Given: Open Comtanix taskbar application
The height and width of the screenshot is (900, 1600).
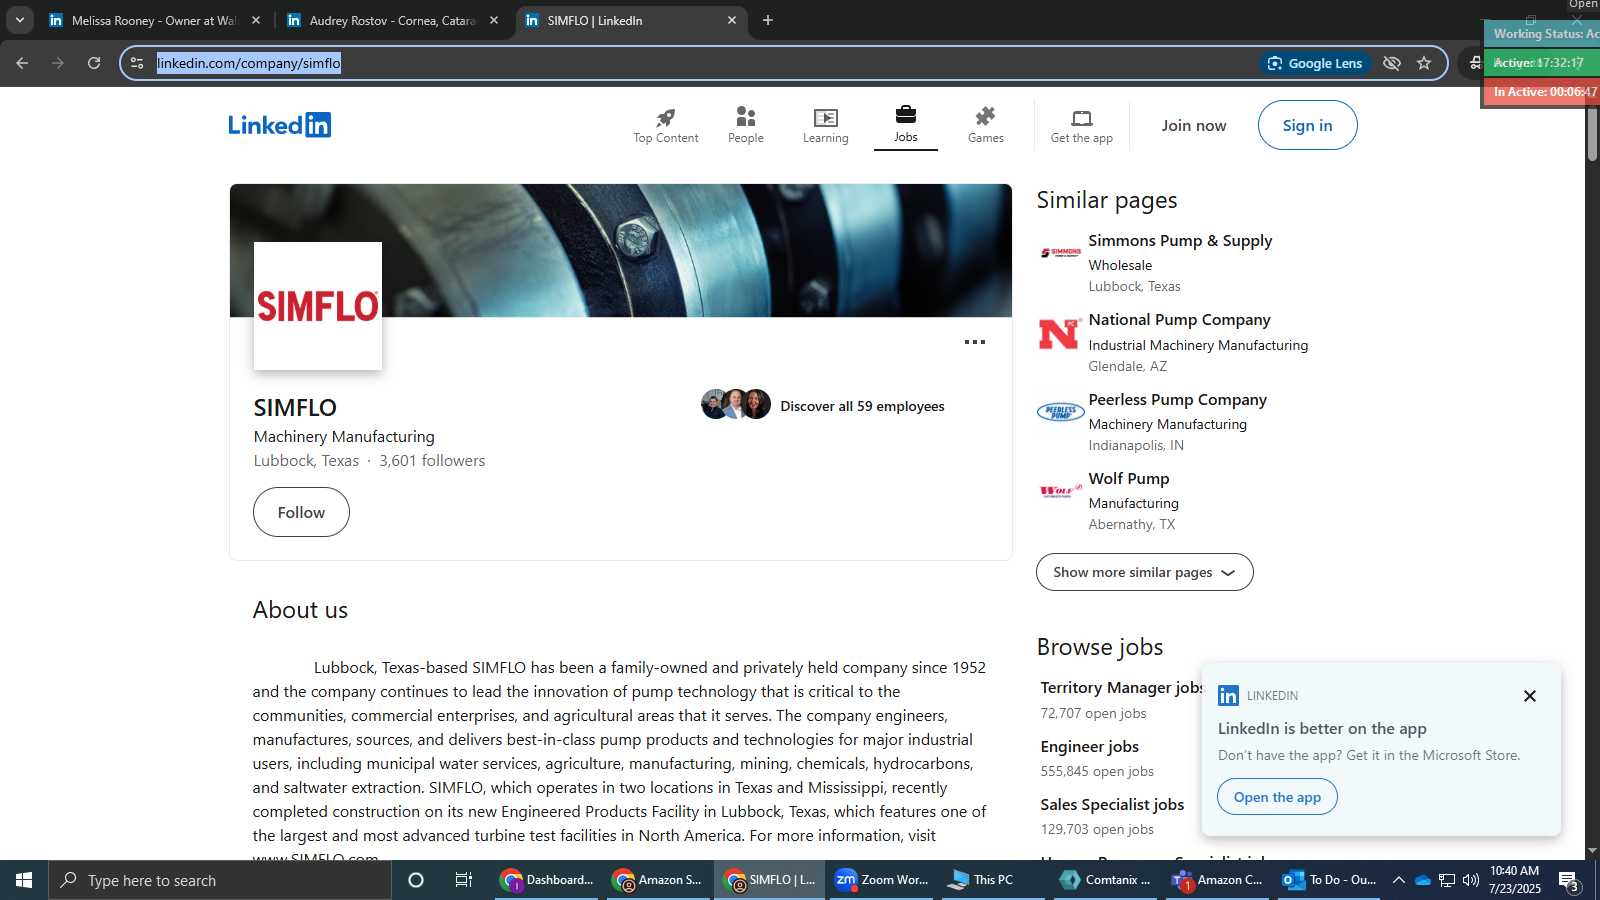Looking at the screenshot, I should point(1105,880).
